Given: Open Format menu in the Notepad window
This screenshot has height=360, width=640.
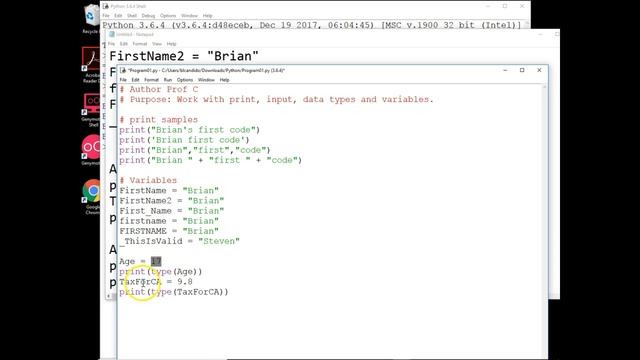Looking at the screenshot, I should pyautogui.click(x=140, y=44).
